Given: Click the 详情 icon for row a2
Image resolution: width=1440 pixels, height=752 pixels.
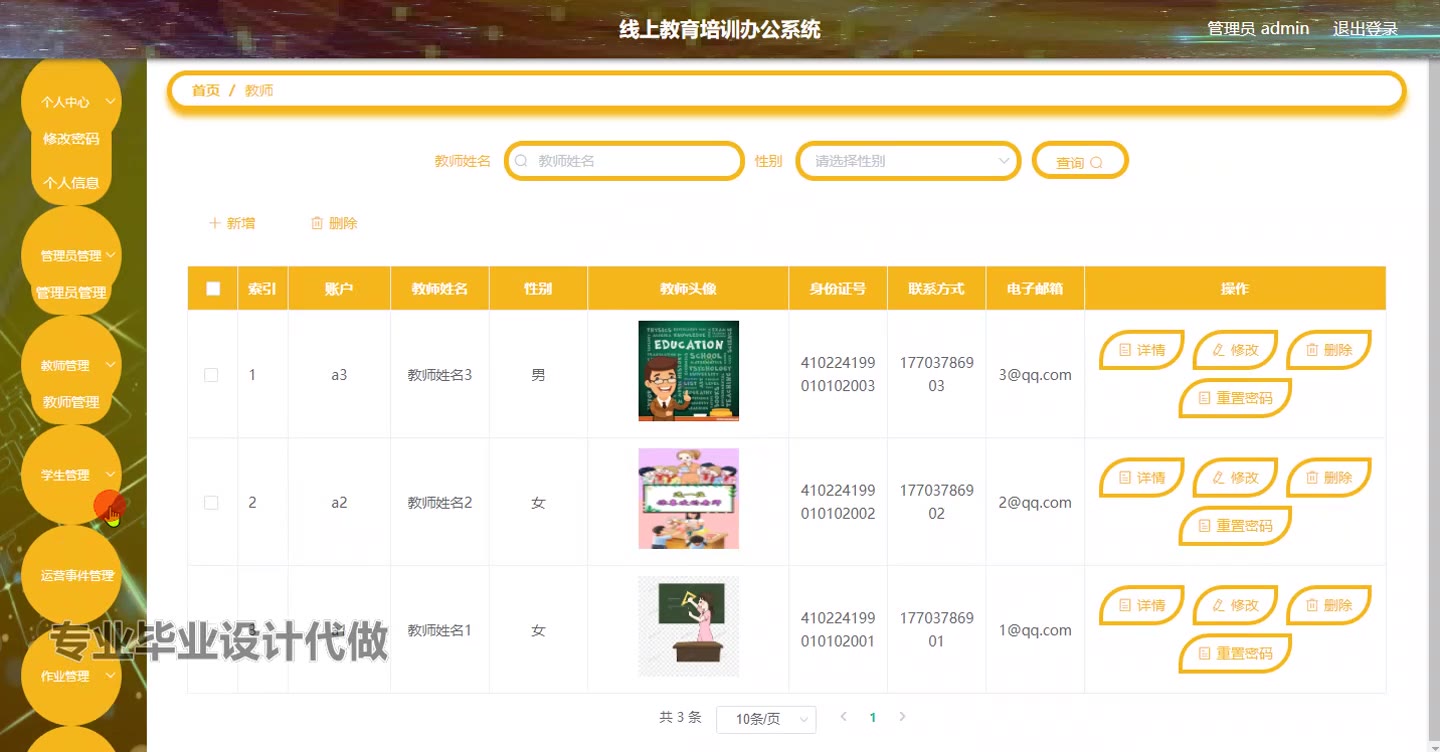Looking at the screenshot, I should tap(1125, 478).
